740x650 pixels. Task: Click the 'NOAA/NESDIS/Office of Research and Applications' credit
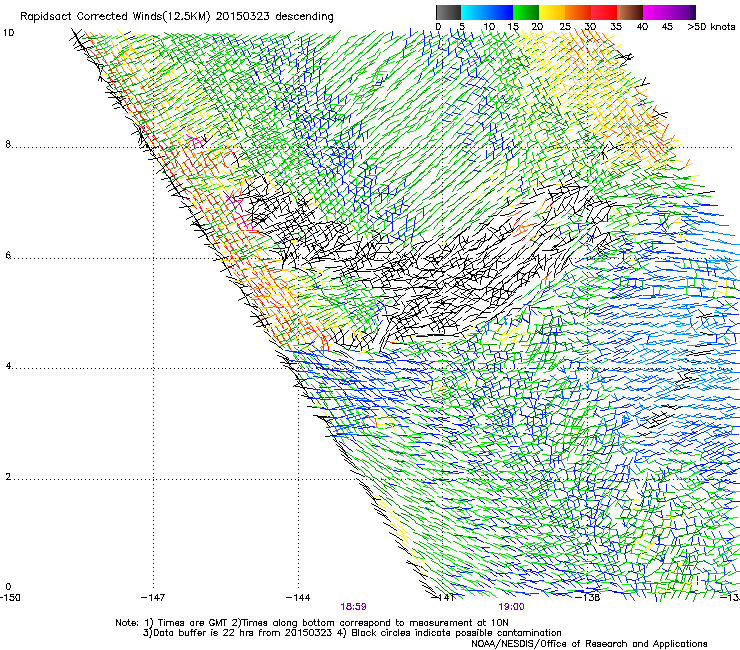click(x=589, y=644)
